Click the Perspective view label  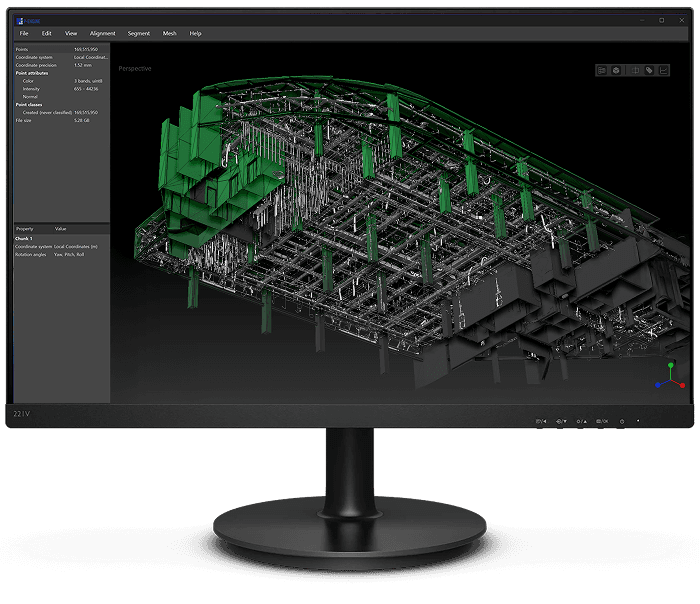(x=135, y=68)
